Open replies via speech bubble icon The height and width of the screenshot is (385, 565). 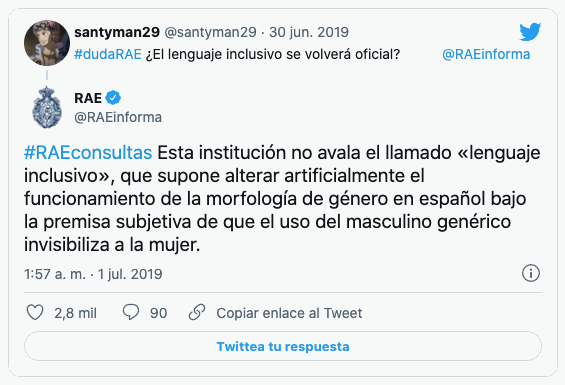130,312
